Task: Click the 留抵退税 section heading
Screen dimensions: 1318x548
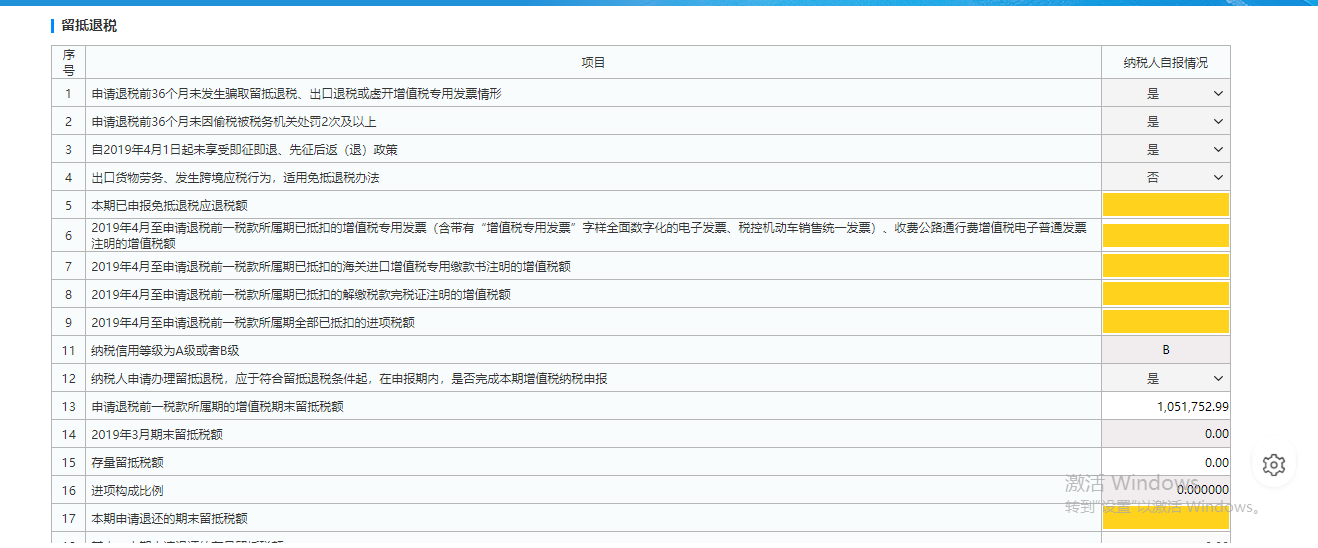Action: click(89, 26)
